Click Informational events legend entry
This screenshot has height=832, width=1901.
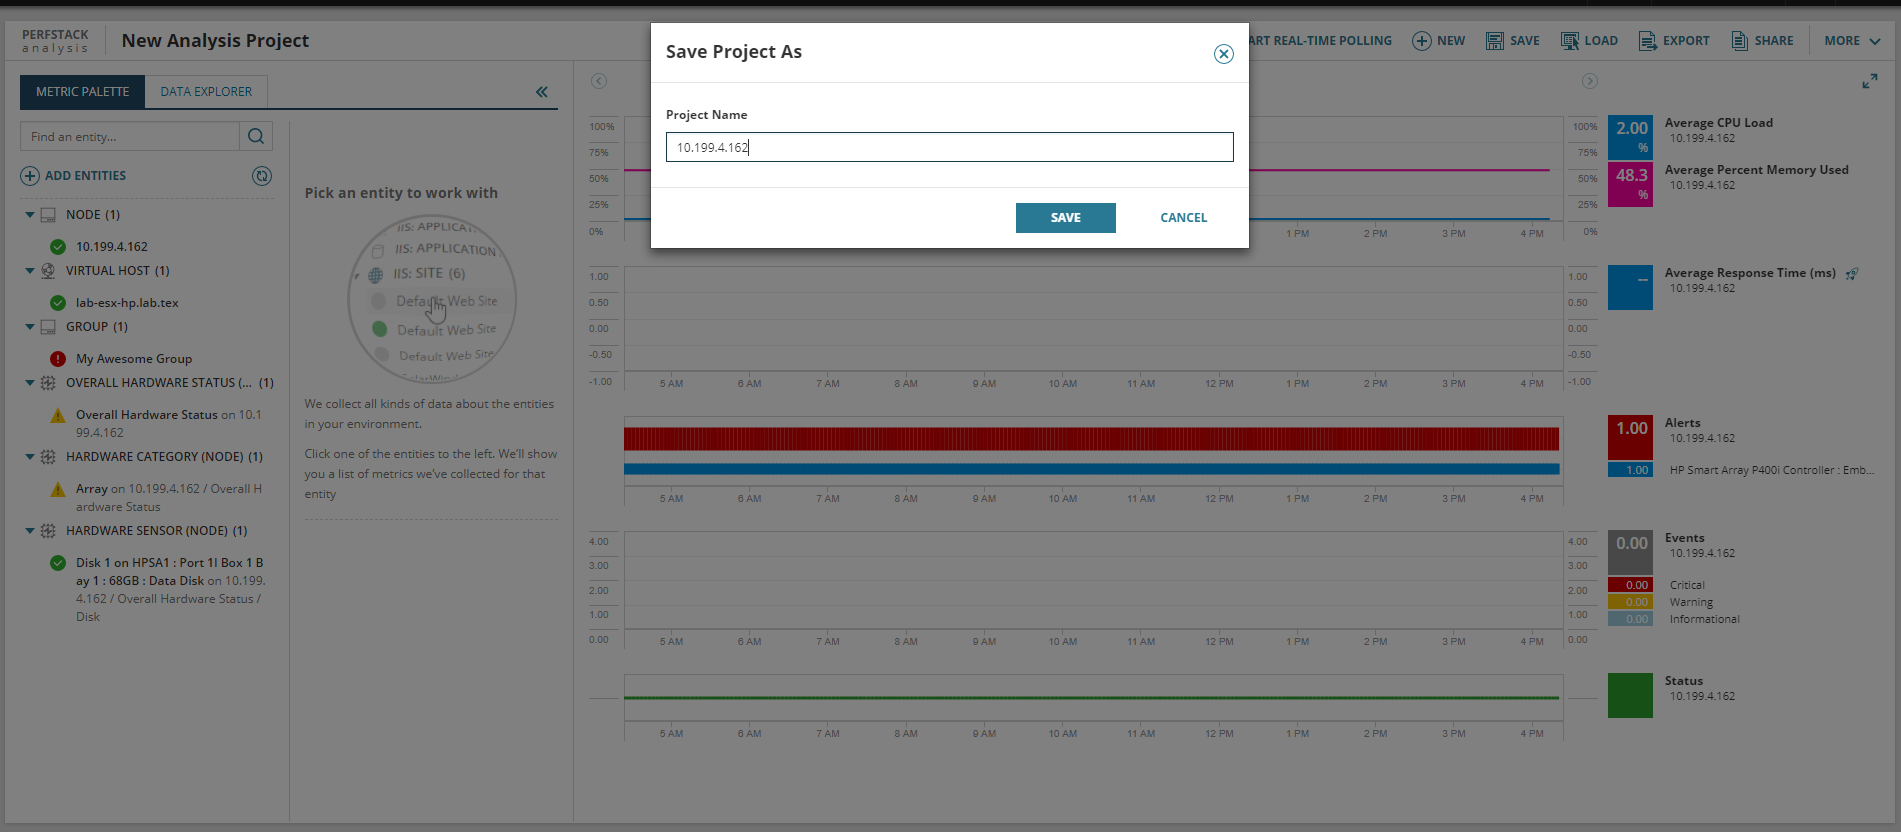pyautogui.click(x=1704, y=619)
